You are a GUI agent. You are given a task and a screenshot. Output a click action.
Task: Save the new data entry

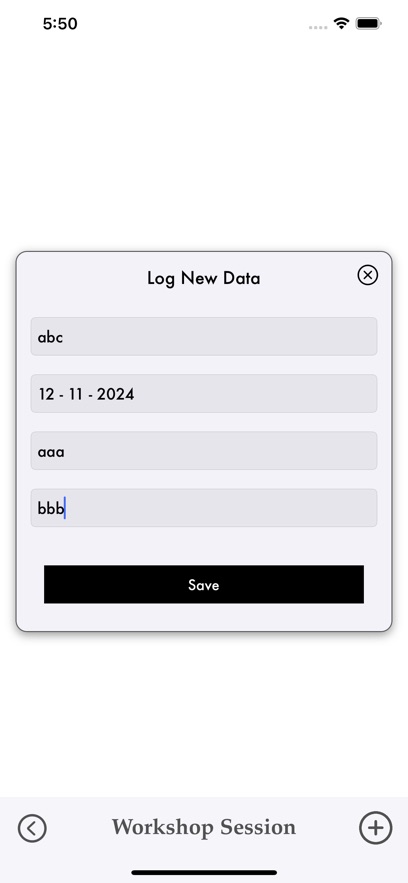204,585
